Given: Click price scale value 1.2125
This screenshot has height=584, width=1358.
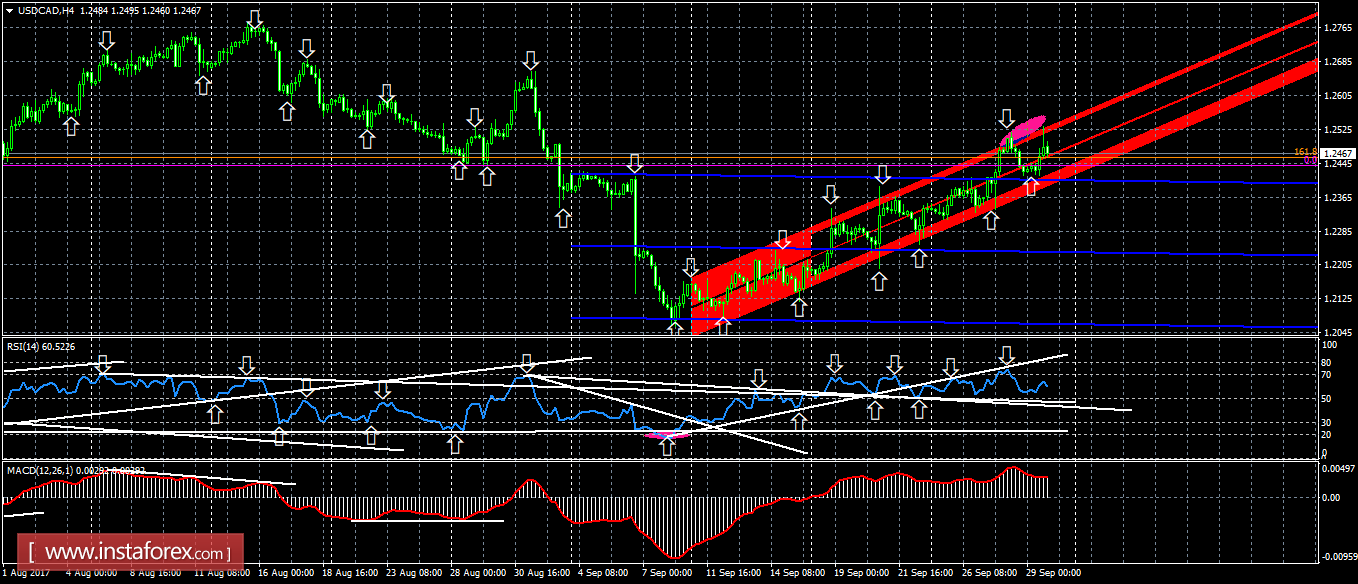Looking at the screenshot, I should coord(1337,299).
